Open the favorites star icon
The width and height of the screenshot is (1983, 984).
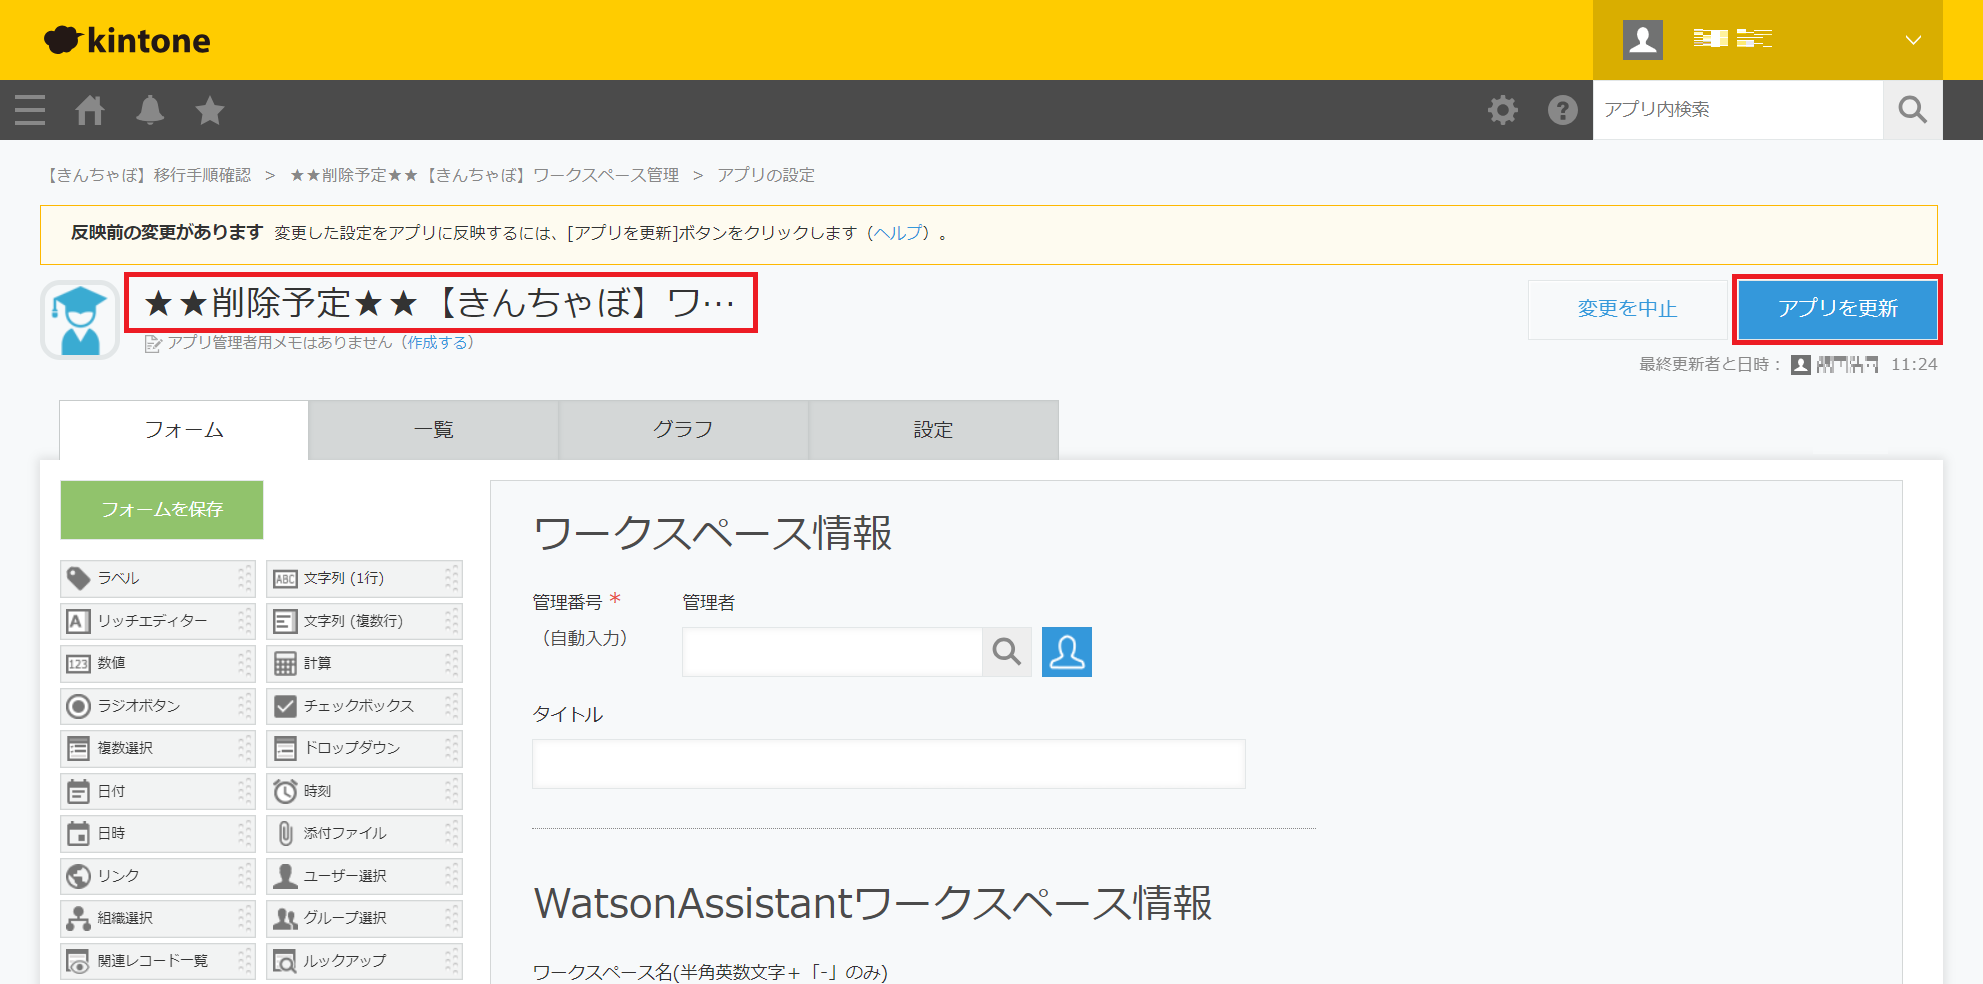(x=210, y=110)
